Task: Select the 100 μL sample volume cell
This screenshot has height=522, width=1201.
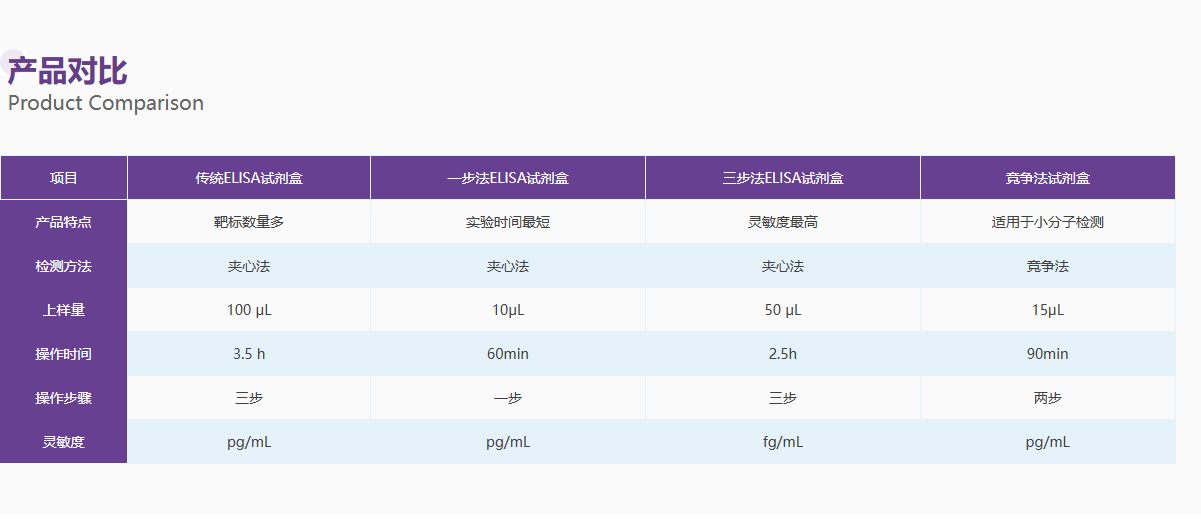Action: click(x=249, y=310)
